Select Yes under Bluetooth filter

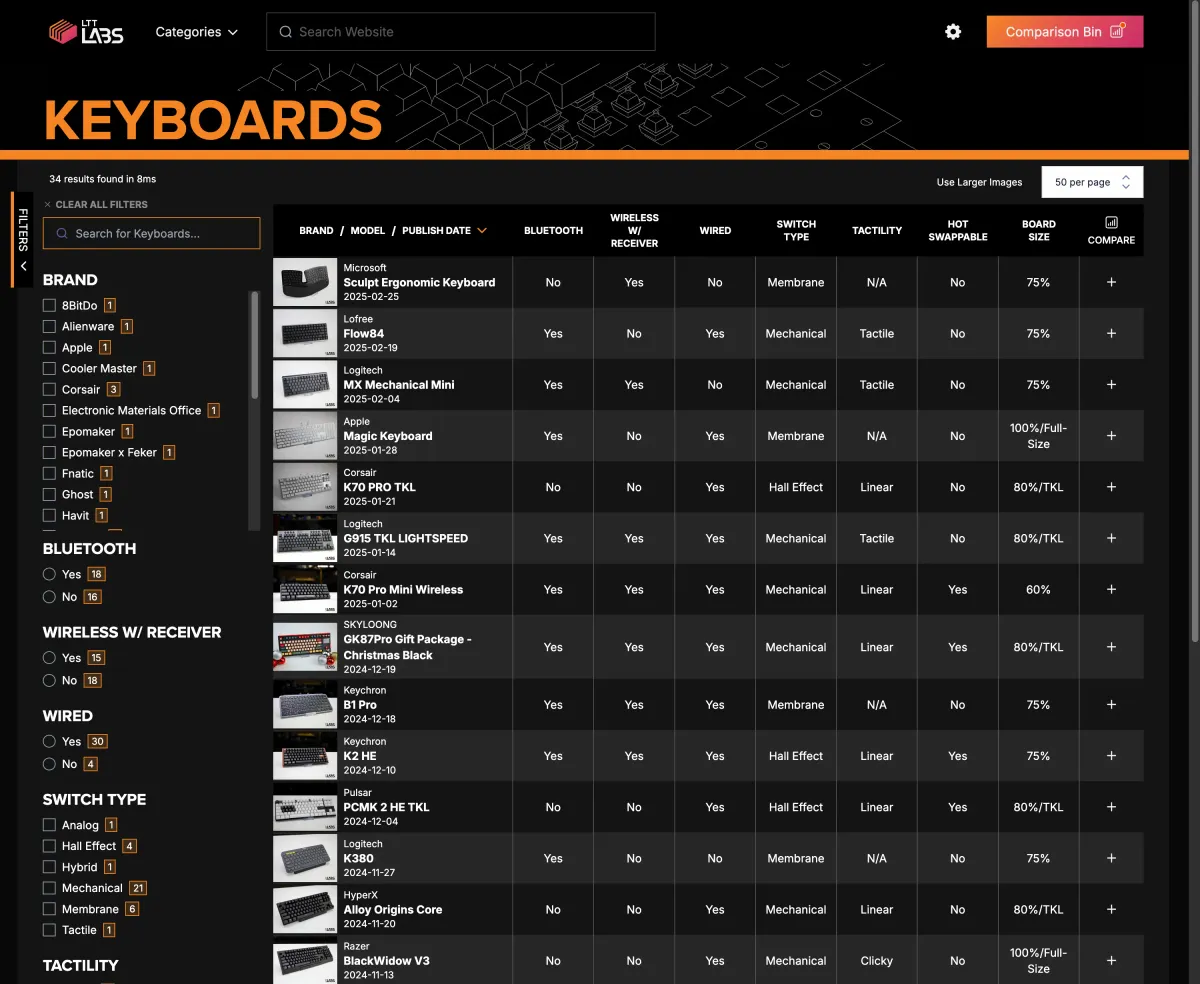49,575
